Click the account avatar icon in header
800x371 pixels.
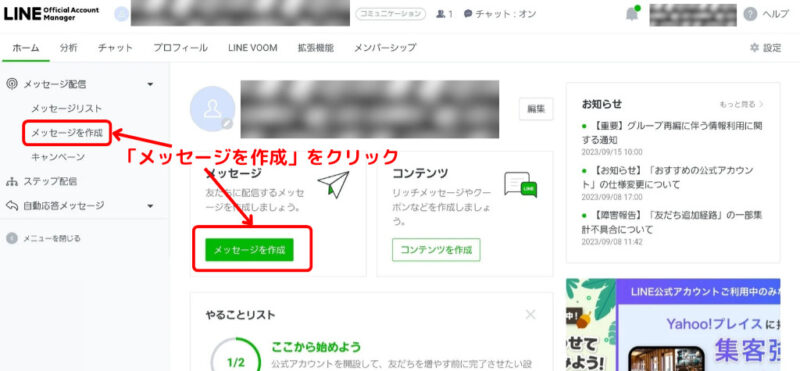pos(121,14)
